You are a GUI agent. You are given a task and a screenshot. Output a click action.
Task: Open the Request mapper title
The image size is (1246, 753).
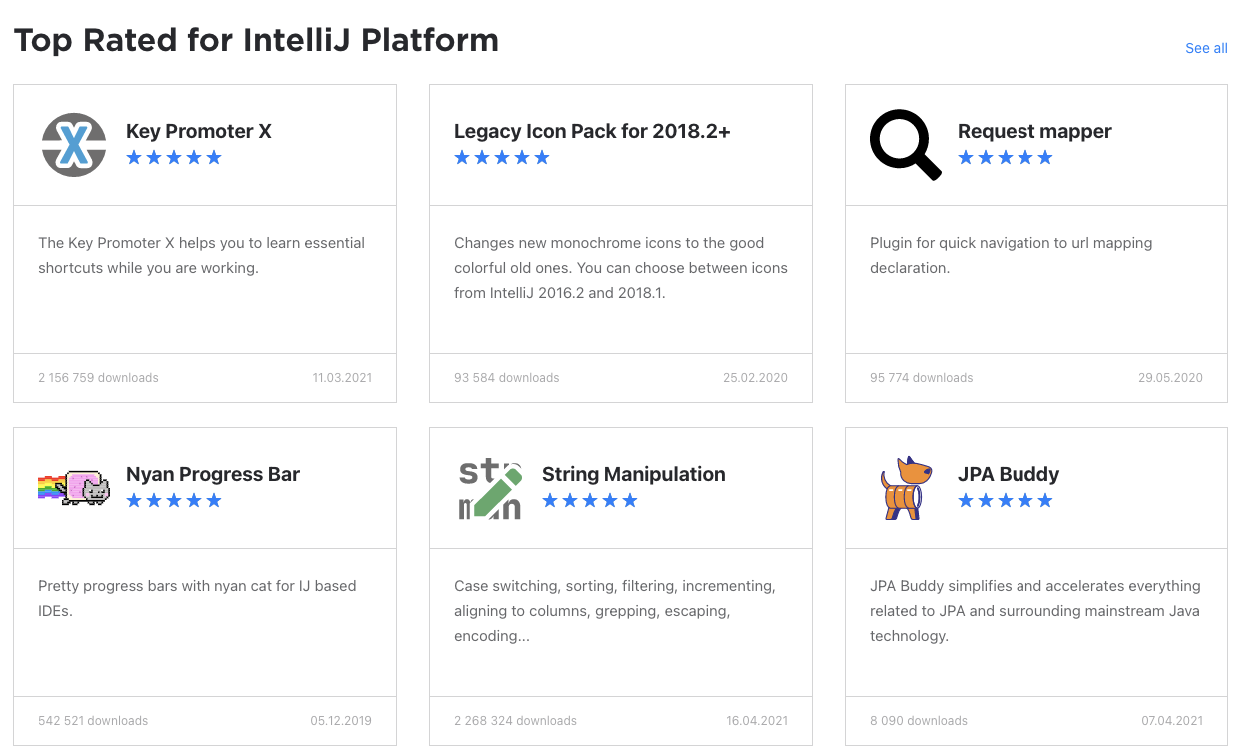[x=1034, y=131]
